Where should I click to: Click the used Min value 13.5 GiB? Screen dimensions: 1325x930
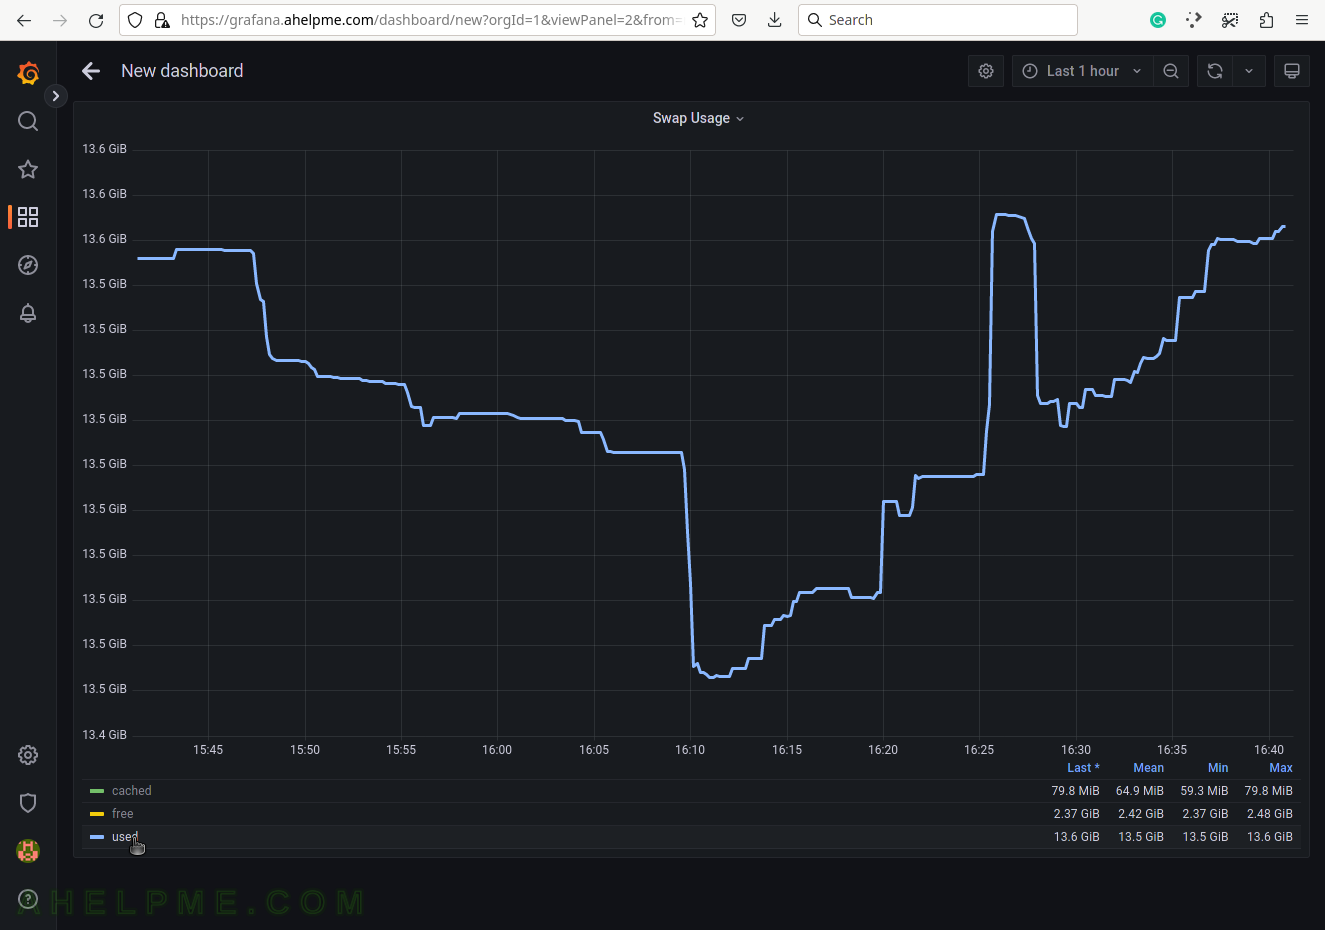point(1205,837)
